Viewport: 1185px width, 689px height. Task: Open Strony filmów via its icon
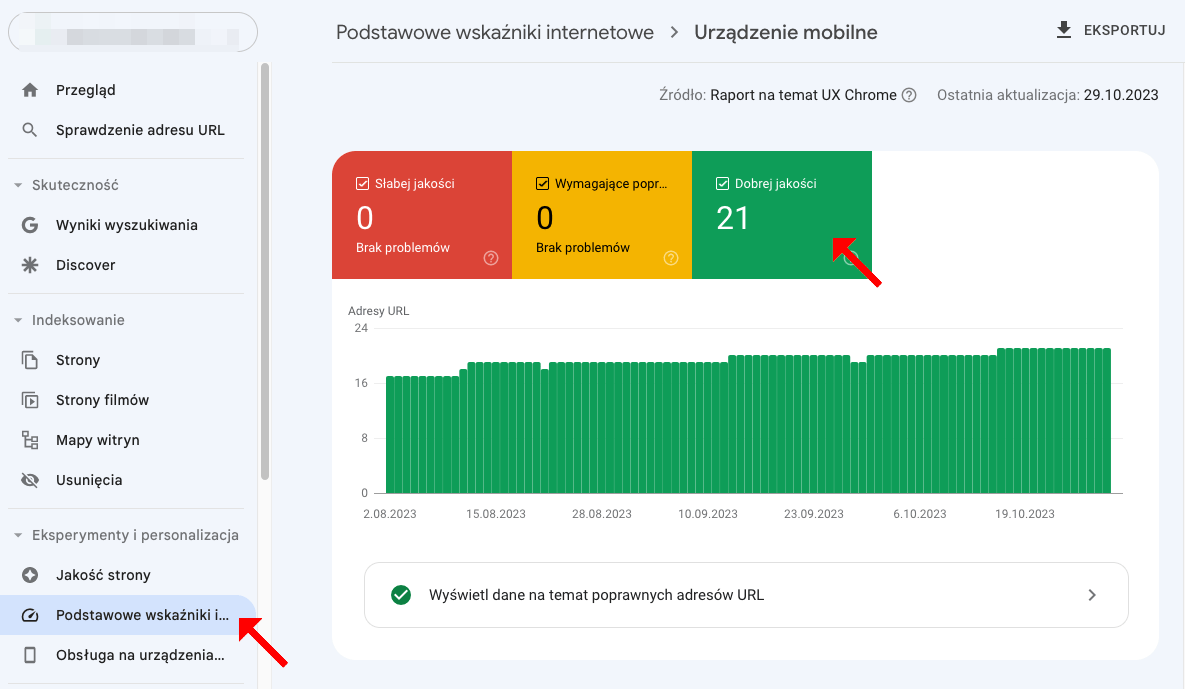click(x=30, y=399)
